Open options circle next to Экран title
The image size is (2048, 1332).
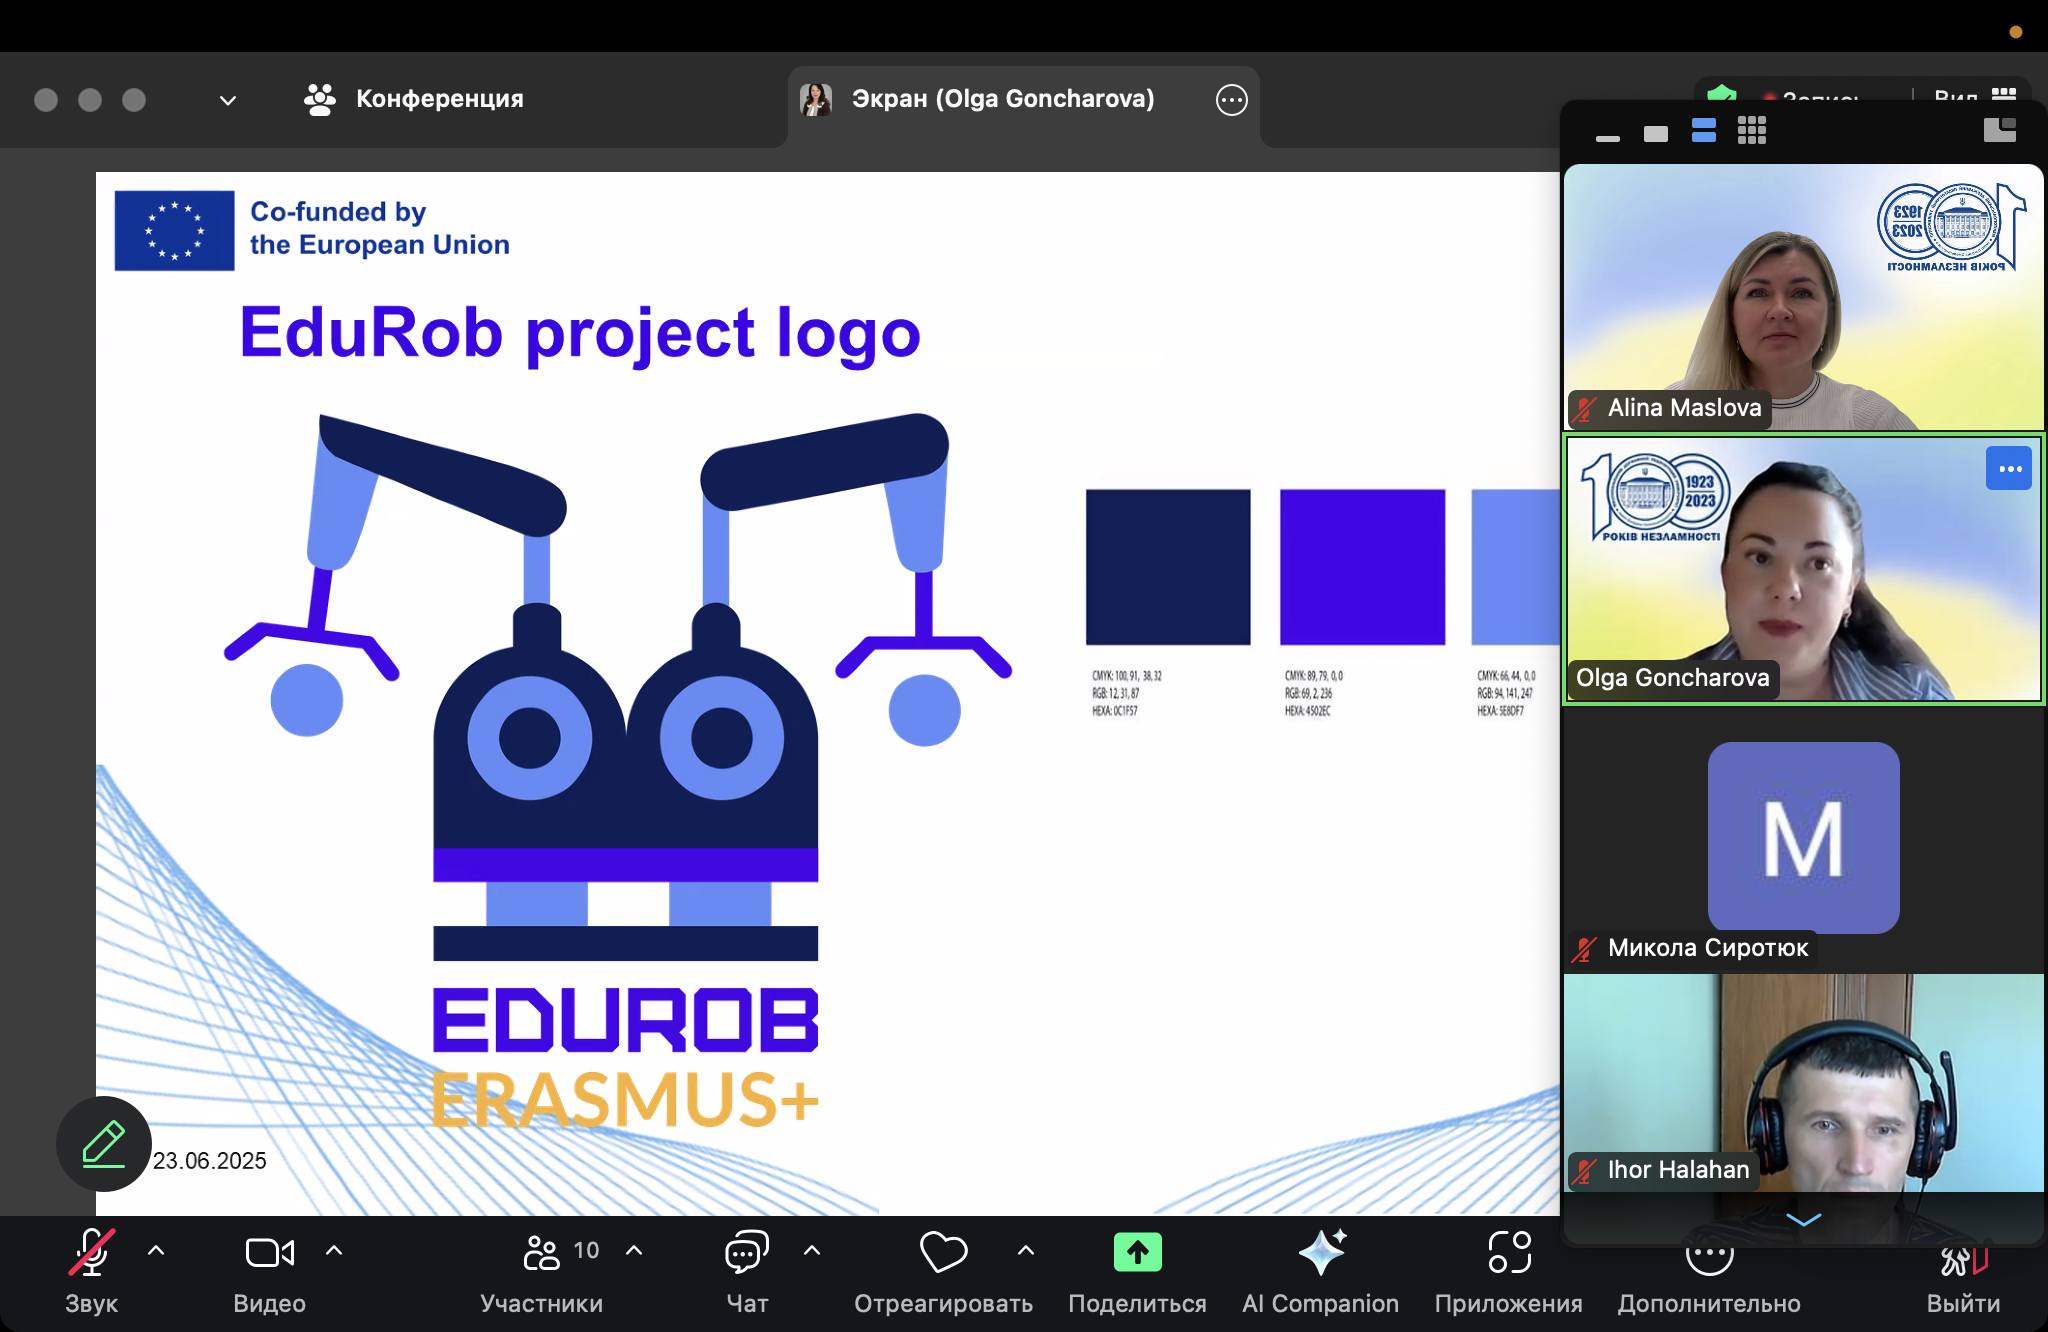[x=1231, y=100]
